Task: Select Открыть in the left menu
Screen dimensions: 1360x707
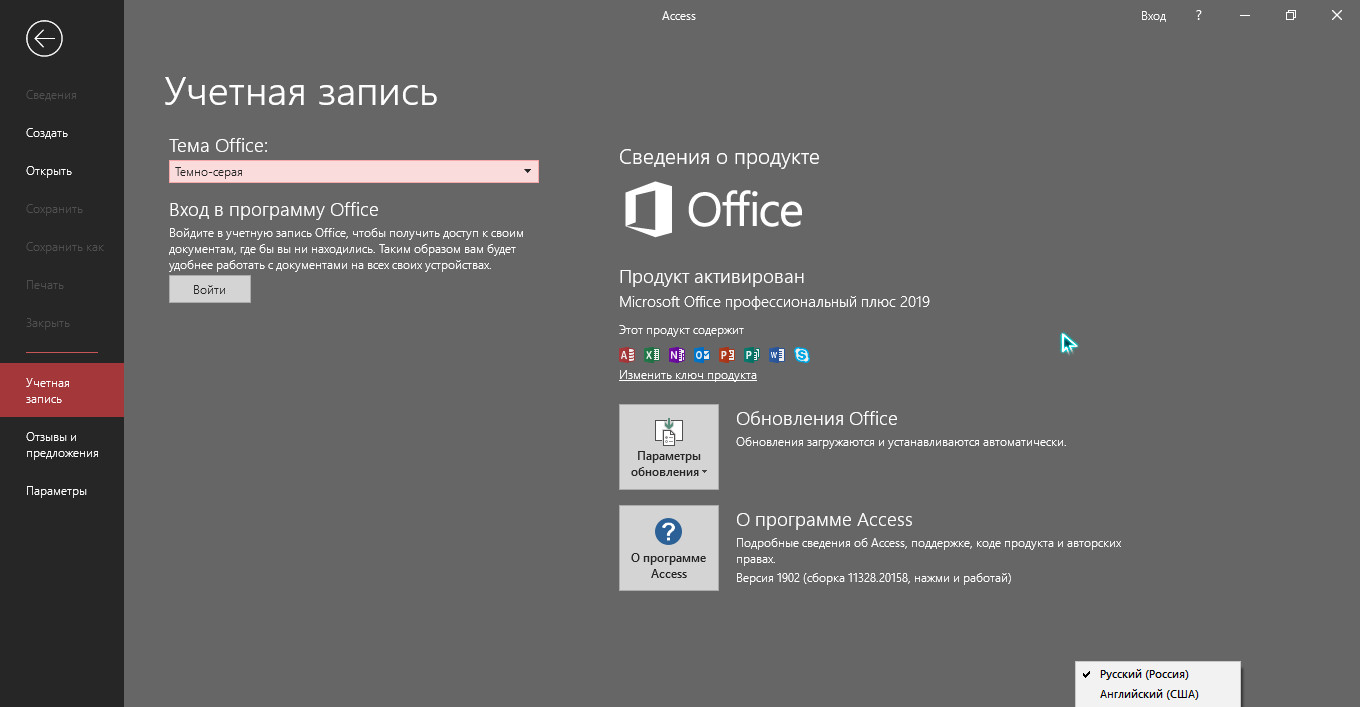Action: [x=49, y=171]
